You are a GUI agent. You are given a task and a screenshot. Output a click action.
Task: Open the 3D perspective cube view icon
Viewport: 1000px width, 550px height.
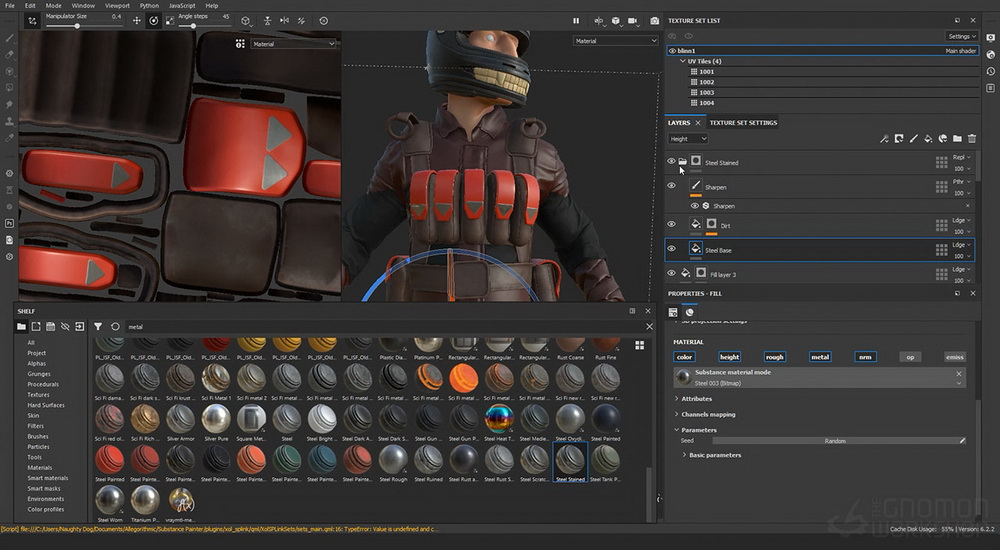[615, 21]
